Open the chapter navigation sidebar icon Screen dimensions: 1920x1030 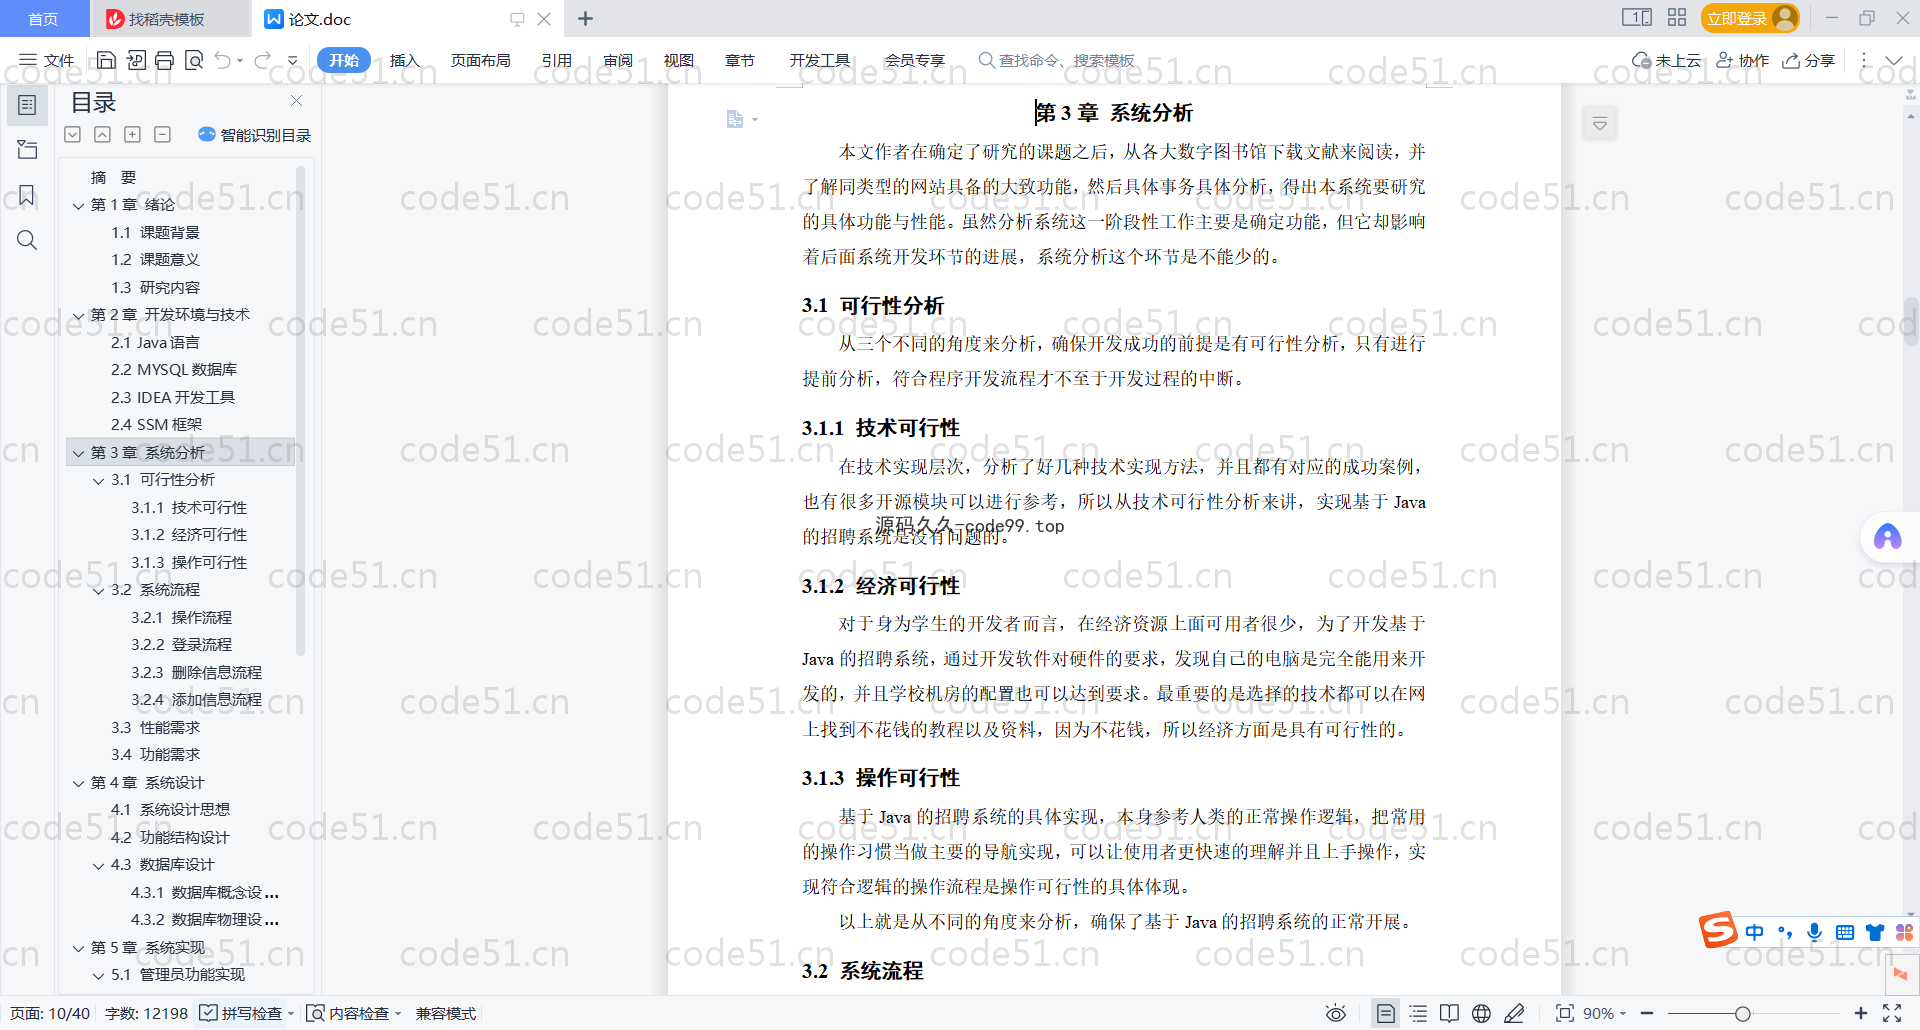coord(27,150)
